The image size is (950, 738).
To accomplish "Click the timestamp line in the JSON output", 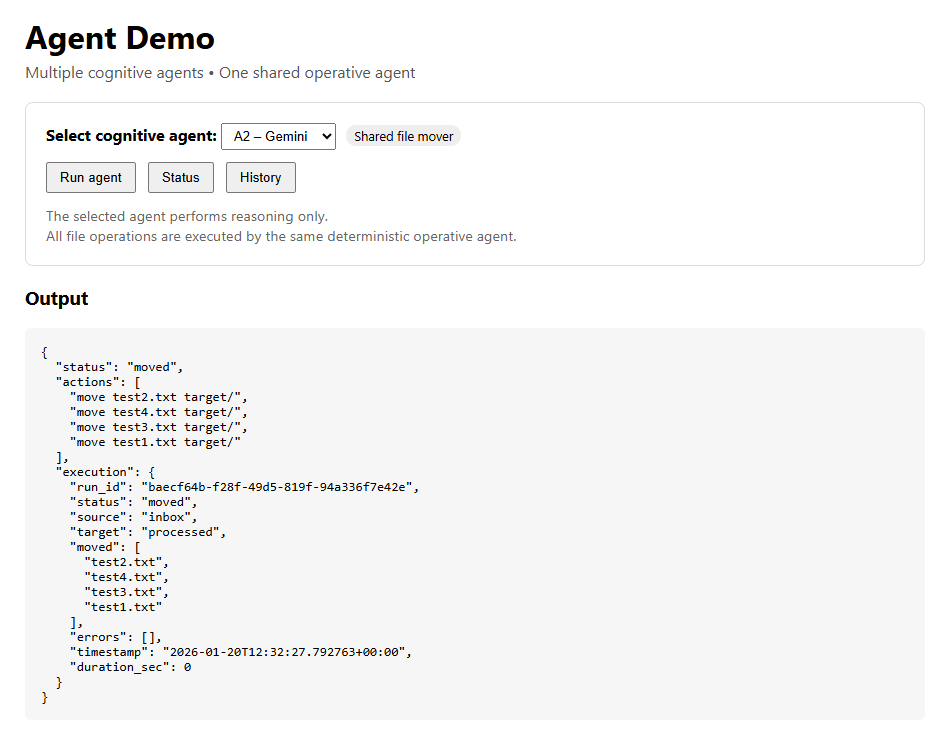I will (x=240, y=652).
